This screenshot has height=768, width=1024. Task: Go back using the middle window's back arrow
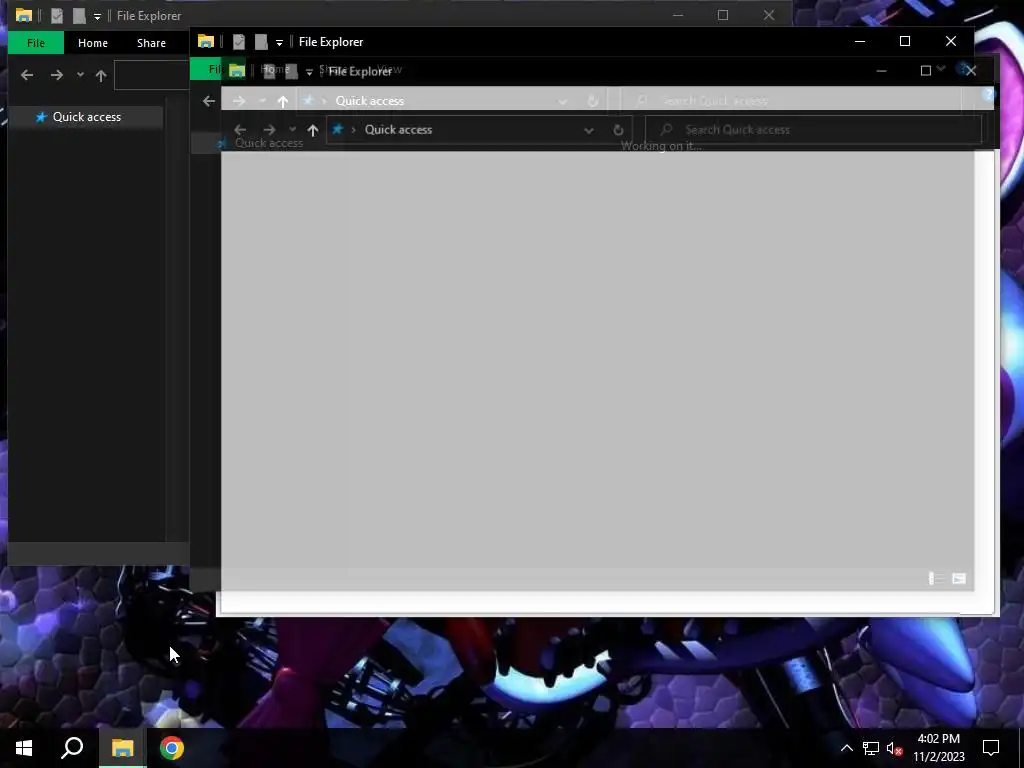[209, 101]
